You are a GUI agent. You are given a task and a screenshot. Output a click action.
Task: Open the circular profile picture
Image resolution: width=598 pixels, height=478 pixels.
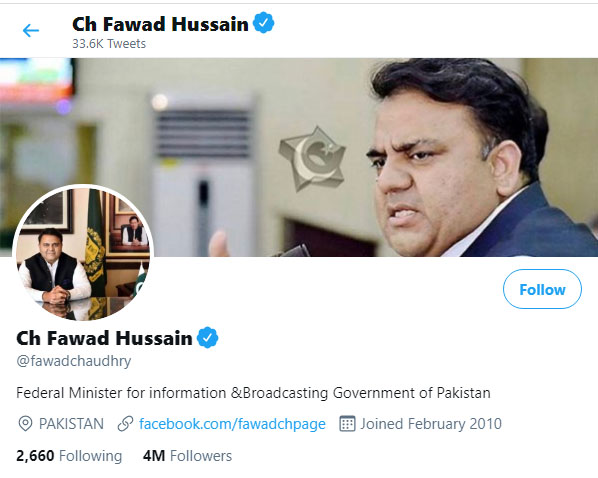[x=83, y=253]
